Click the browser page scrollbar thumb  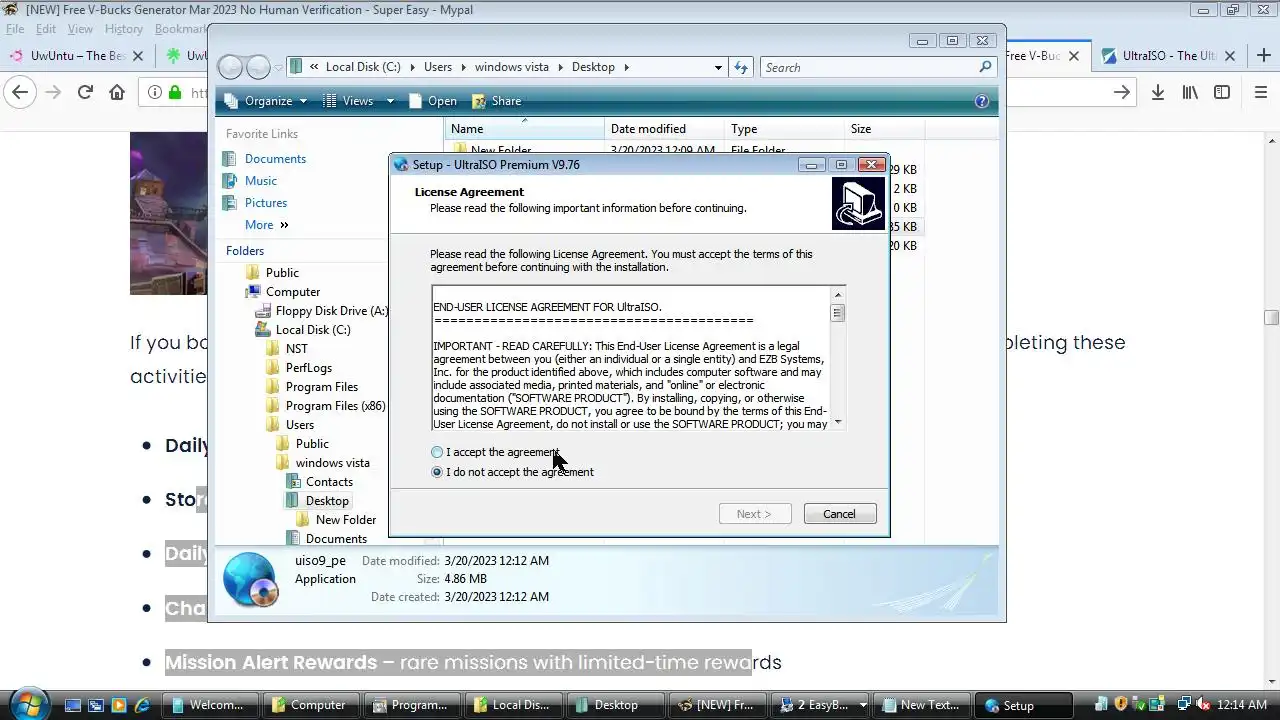[1271, 318]
